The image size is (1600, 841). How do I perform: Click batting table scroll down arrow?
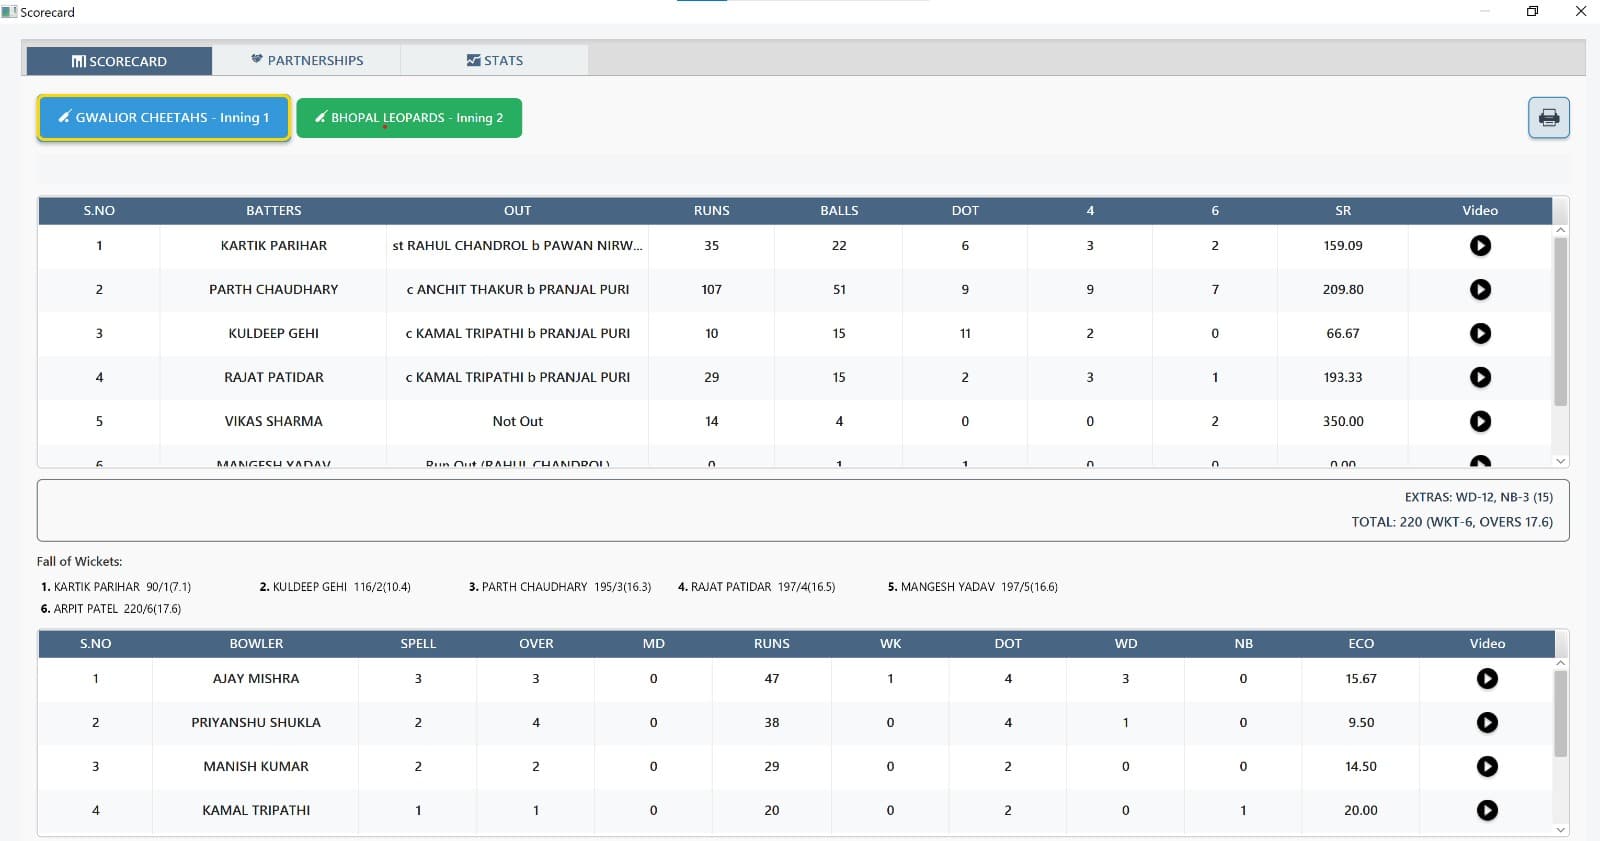[x=1560, y=461]
